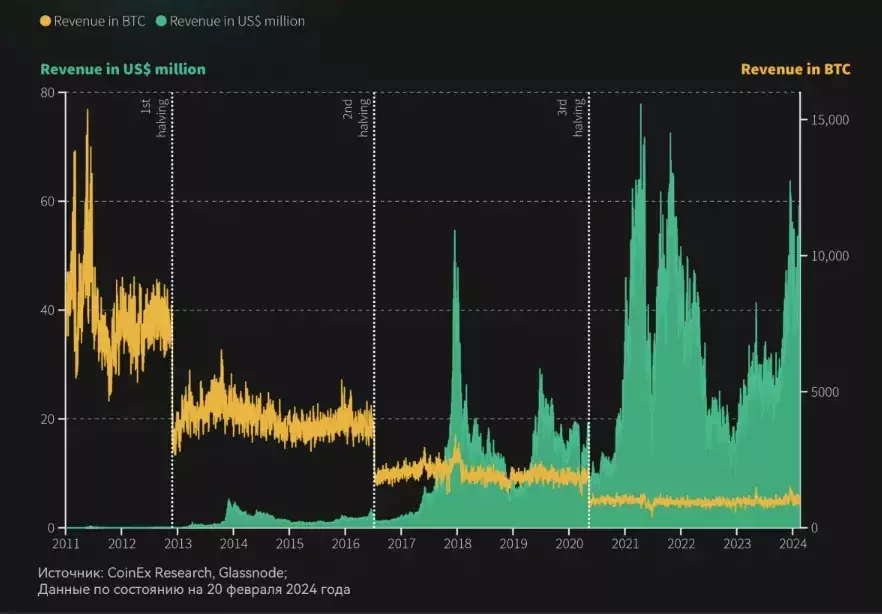Click the CoinEx Research, Glassnode source text

(197, 572)
